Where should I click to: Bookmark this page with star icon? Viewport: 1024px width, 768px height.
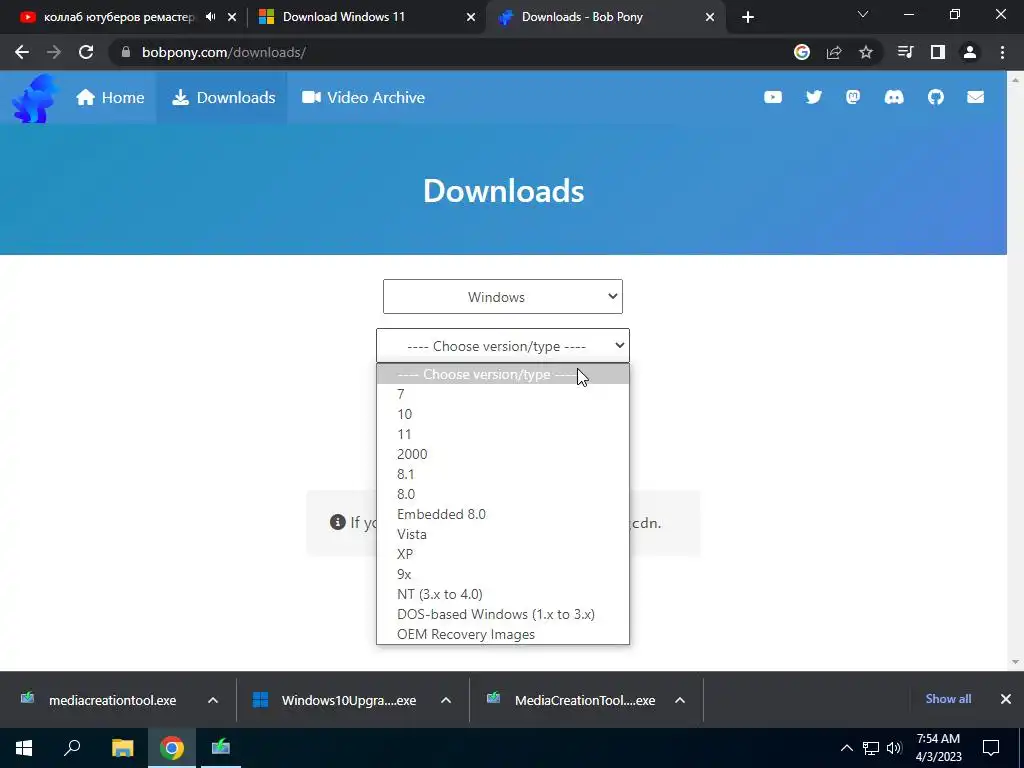(865, 52)
